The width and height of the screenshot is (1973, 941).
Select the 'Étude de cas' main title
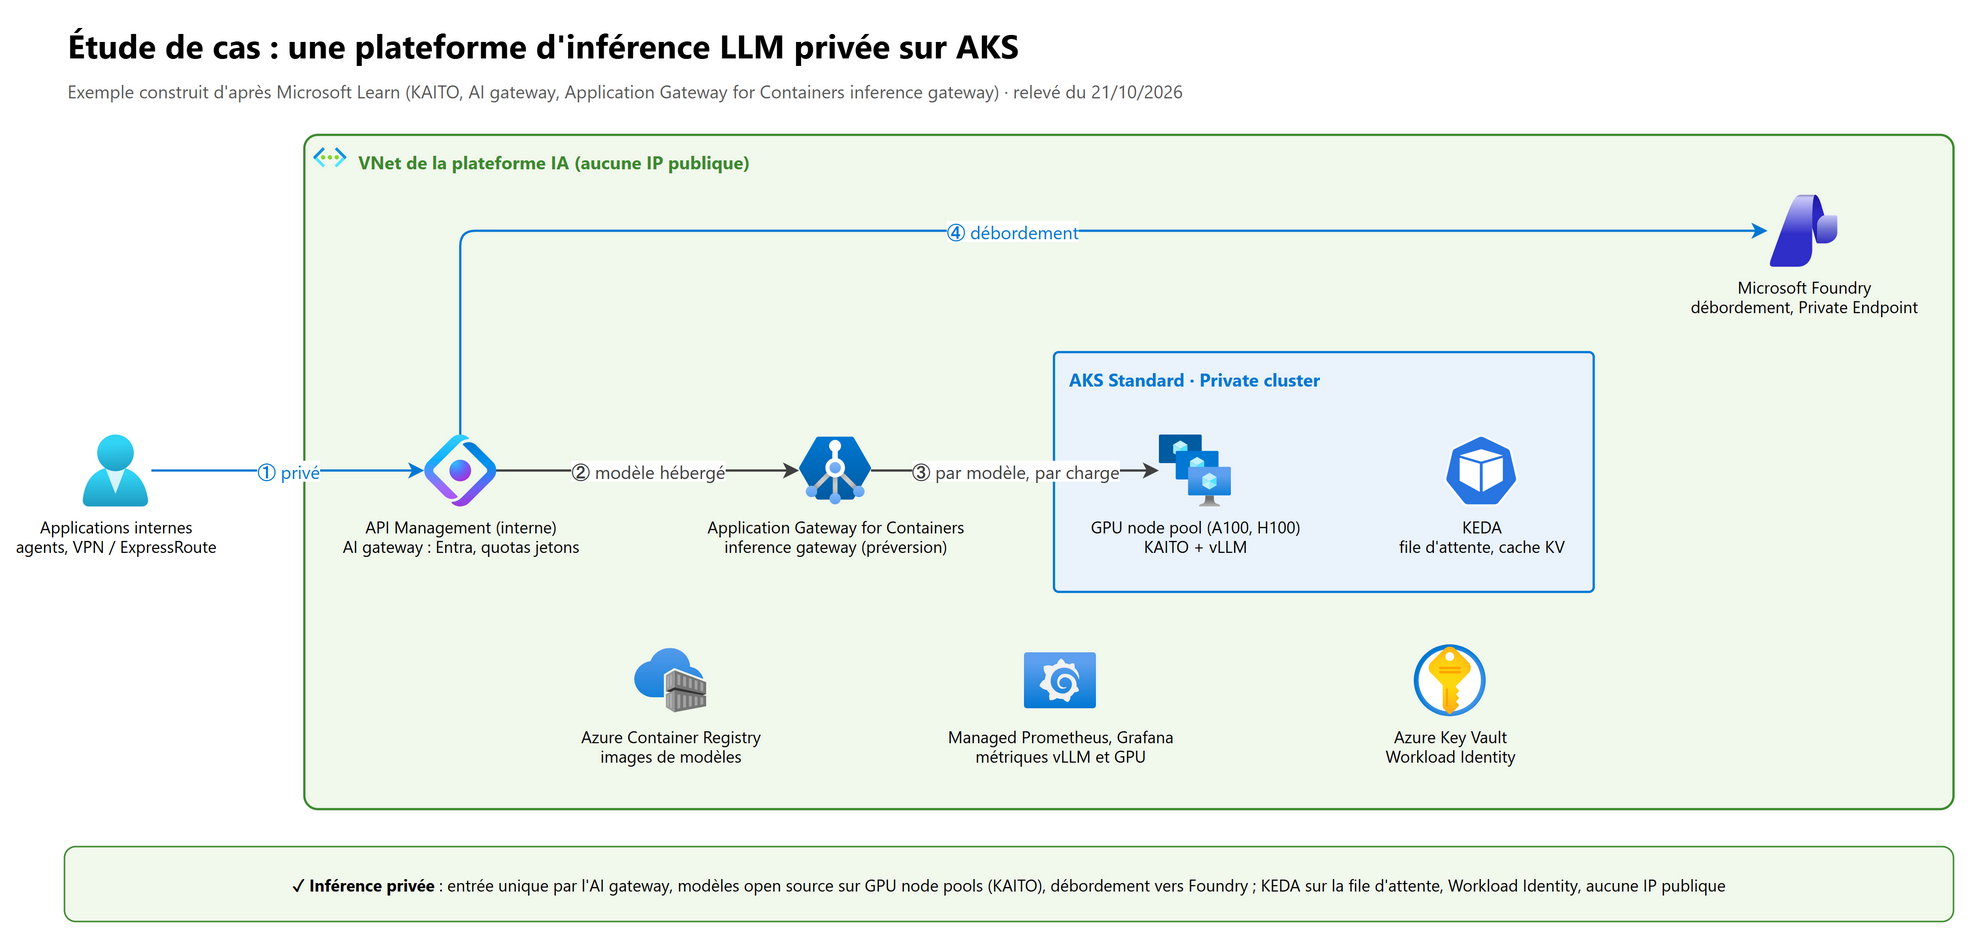click(543, 47)
